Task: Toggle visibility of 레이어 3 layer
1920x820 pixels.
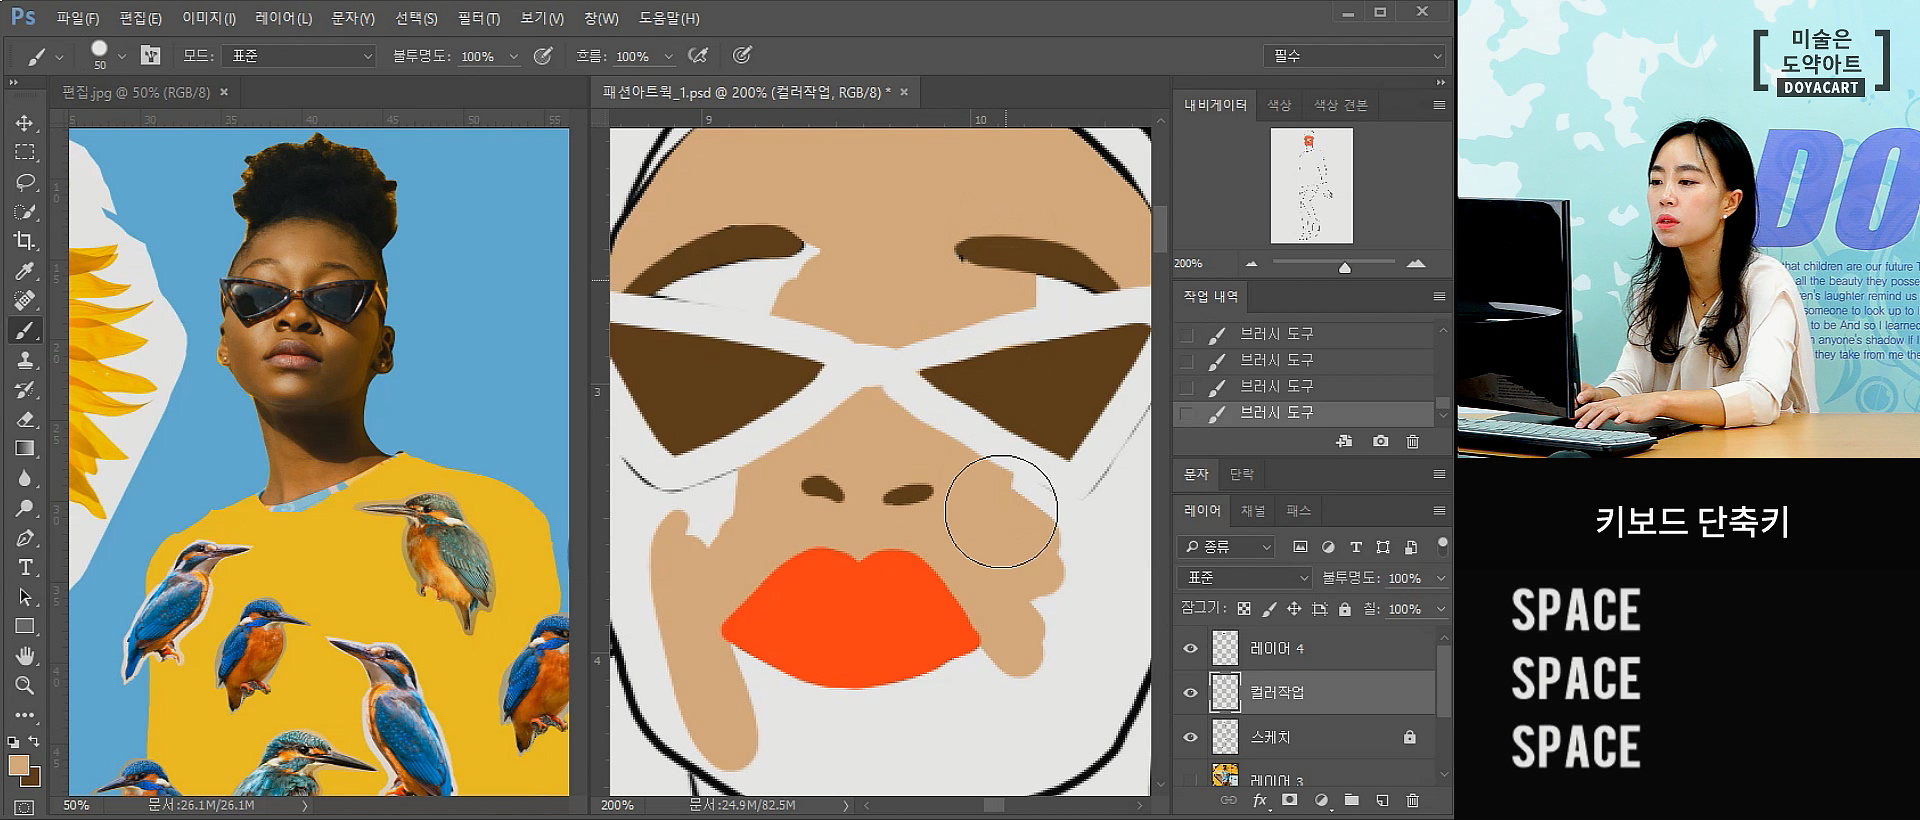Action: (1190, 778)
